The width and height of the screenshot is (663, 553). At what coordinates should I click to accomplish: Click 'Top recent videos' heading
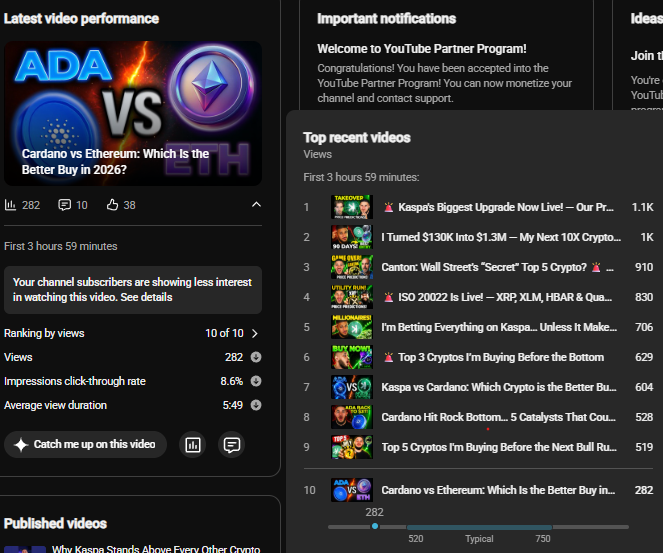[x=357, y=138]
